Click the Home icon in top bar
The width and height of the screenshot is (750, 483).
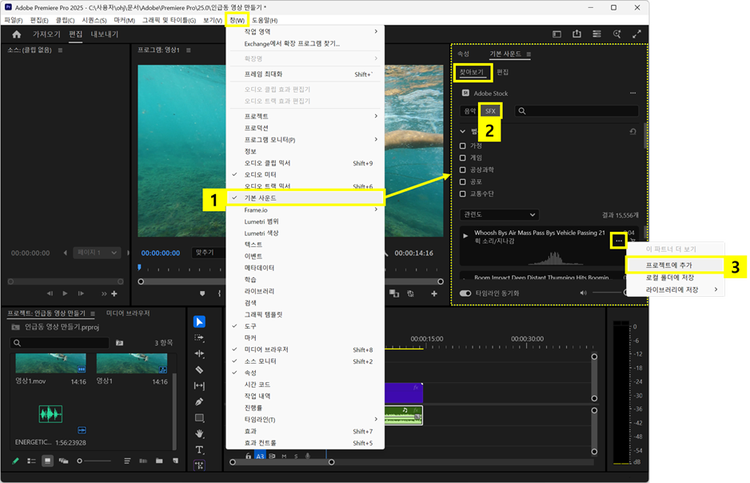pyautogui.click(x=16, y=34)
